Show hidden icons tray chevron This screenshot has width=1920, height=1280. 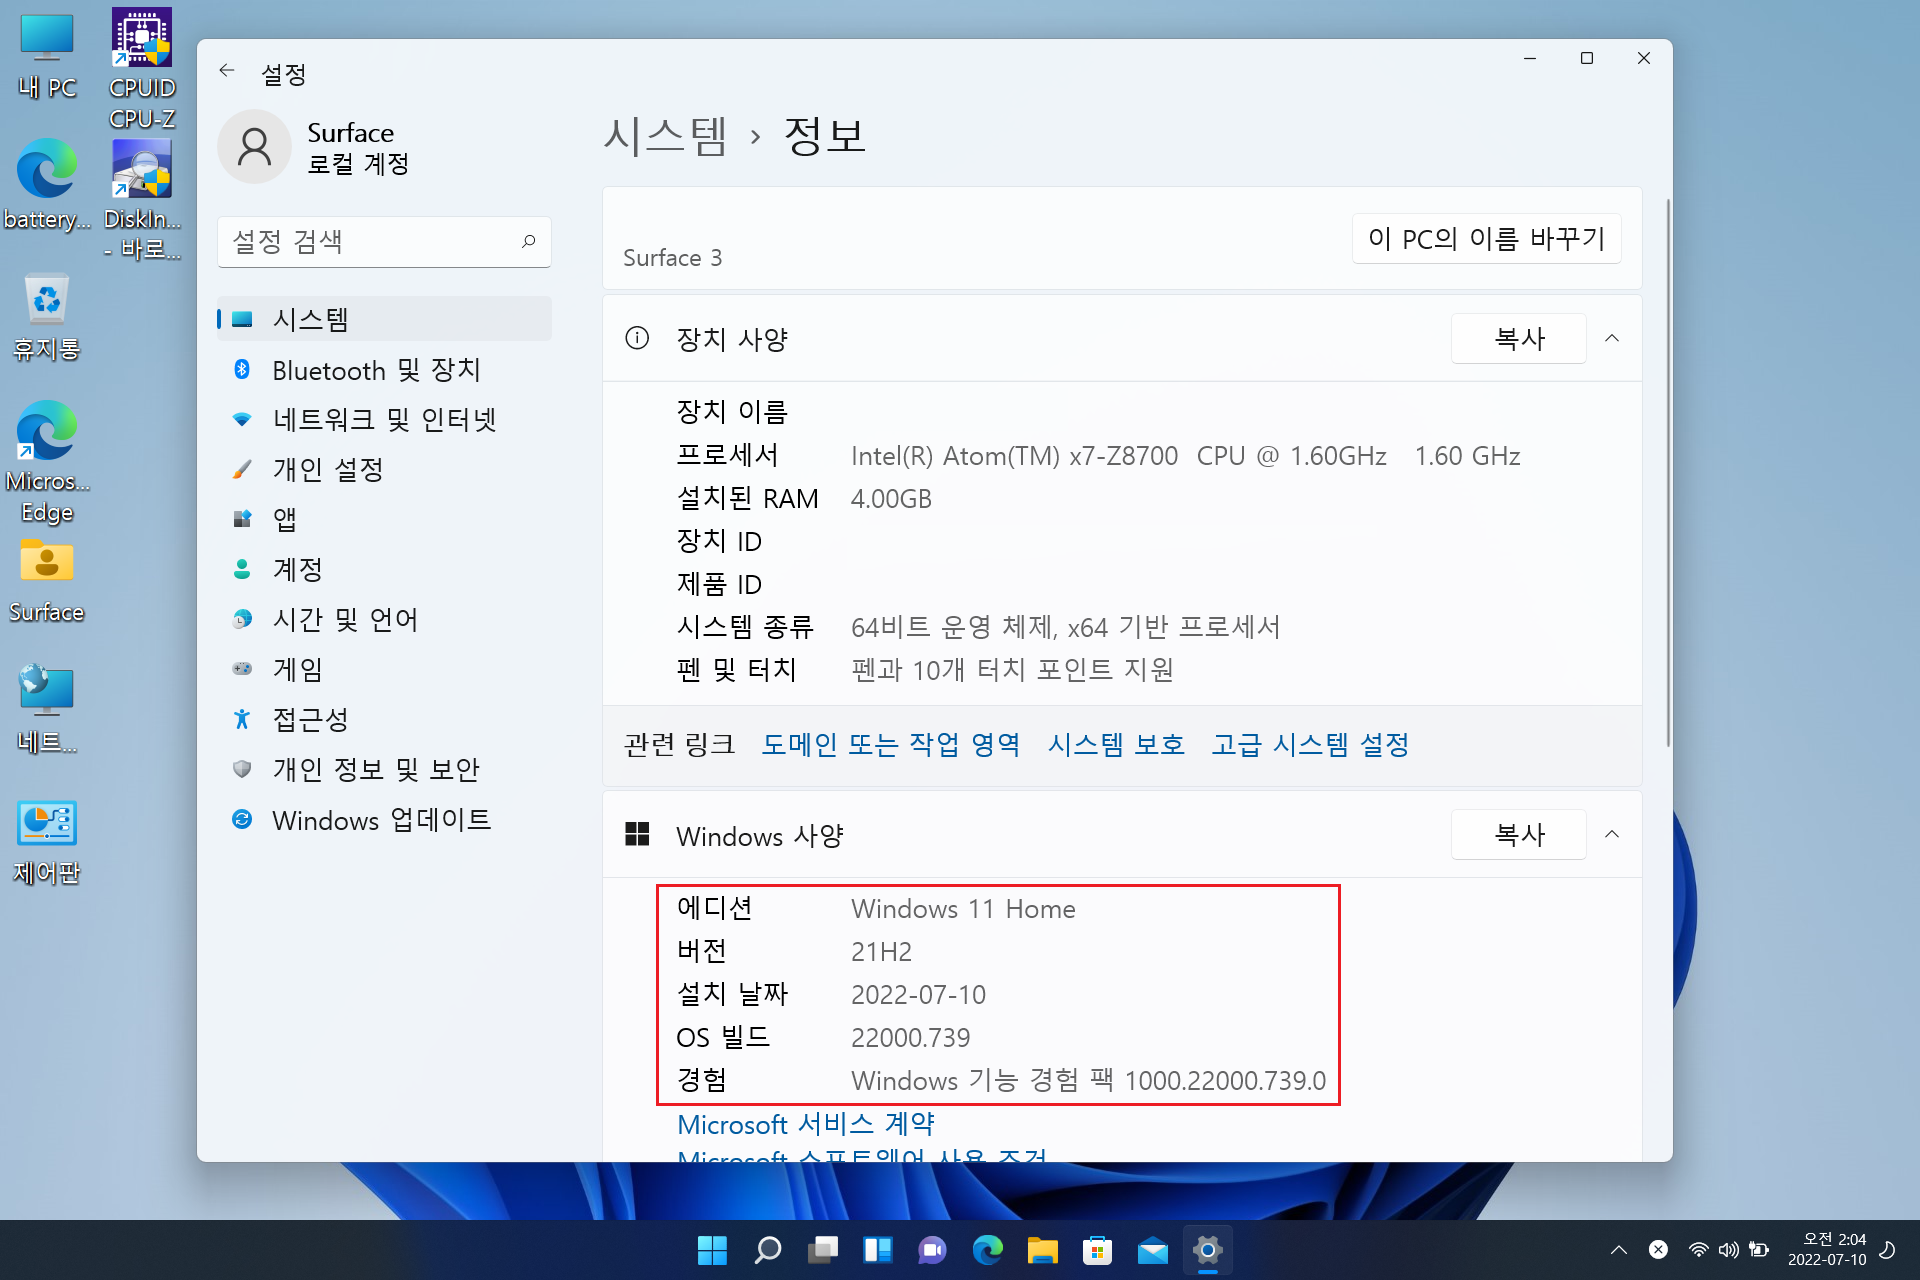(x=1619, y=1250)
